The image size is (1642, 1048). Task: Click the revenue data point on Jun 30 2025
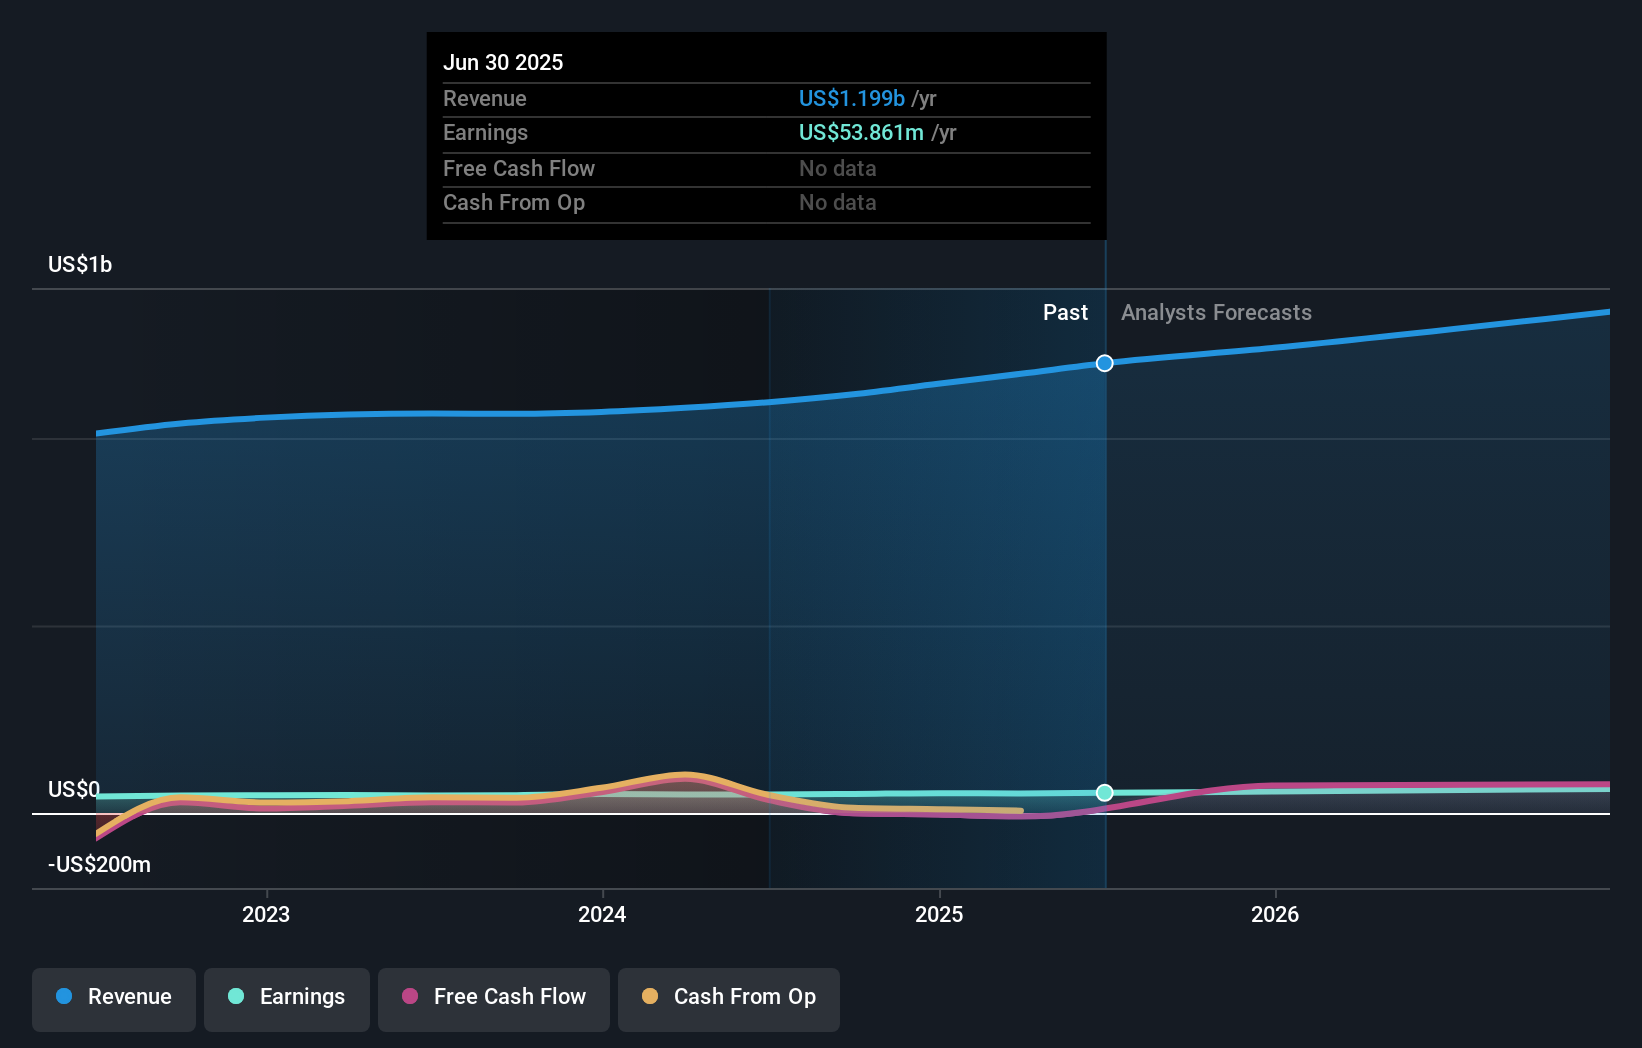tap(1104, 363)
